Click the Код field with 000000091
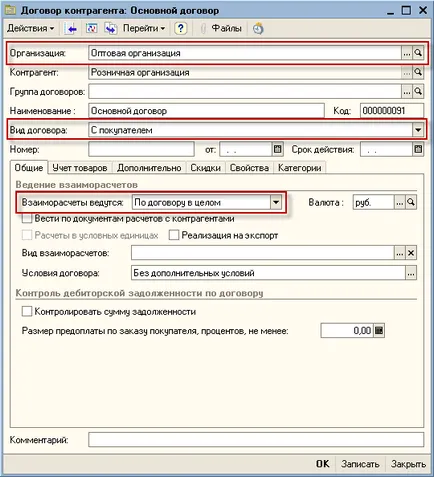Screen dimensions: 434x477 coord(392,111)
